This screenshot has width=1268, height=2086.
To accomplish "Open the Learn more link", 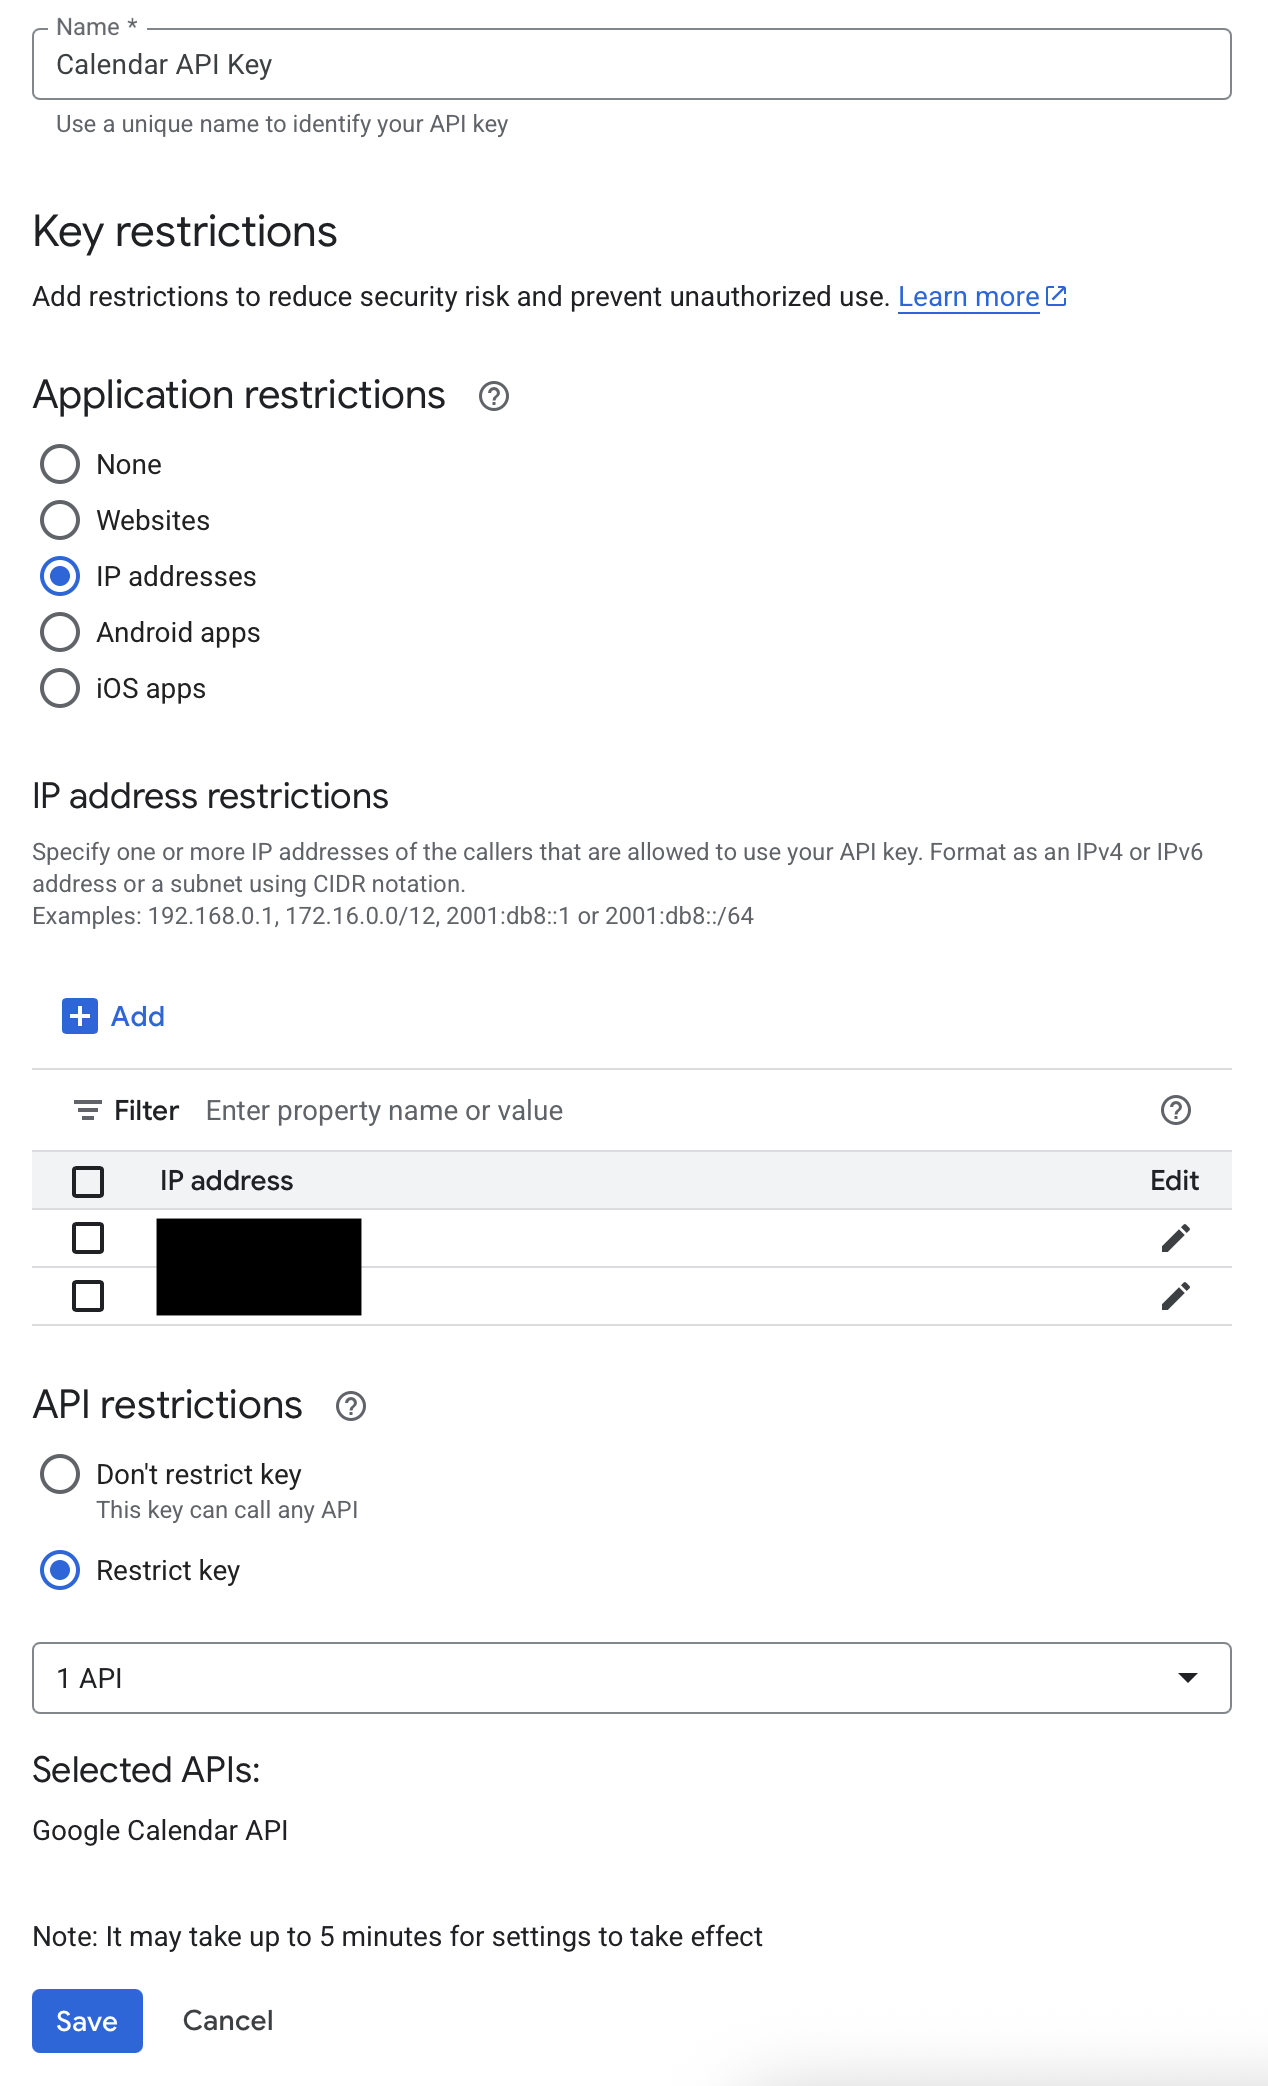I will point(968,297).
